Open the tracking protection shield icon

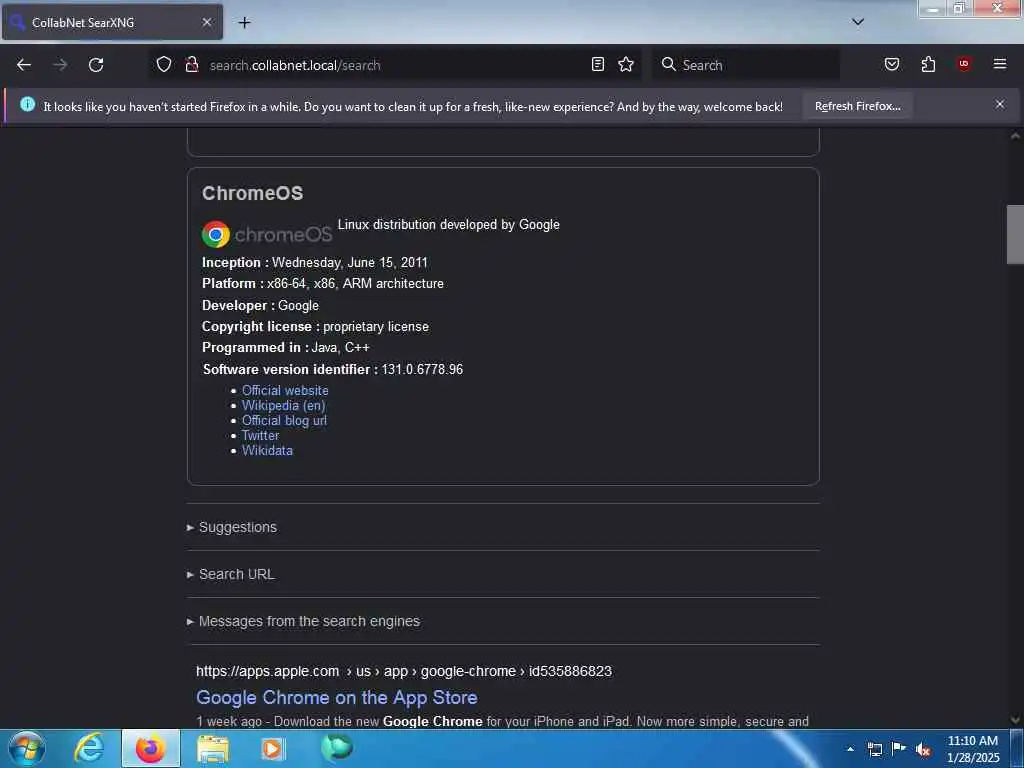point(164,65)
